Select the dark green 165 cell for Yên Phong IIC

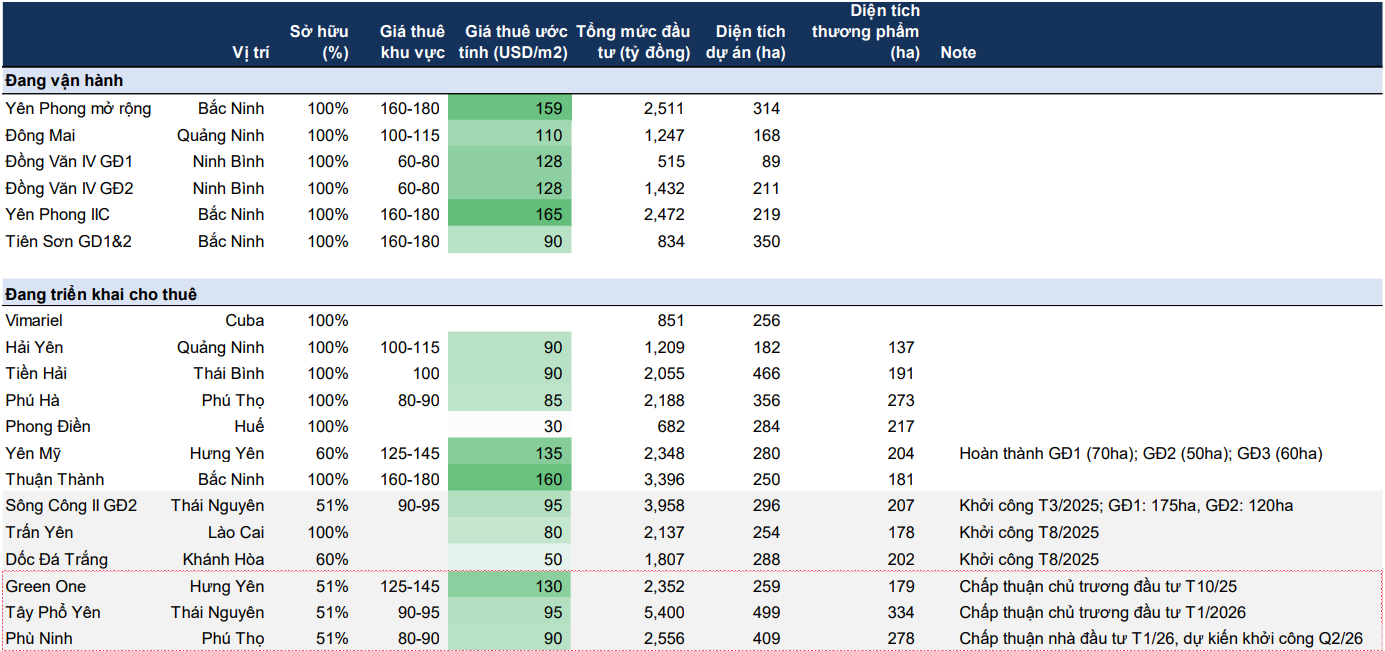click(510, 215)
